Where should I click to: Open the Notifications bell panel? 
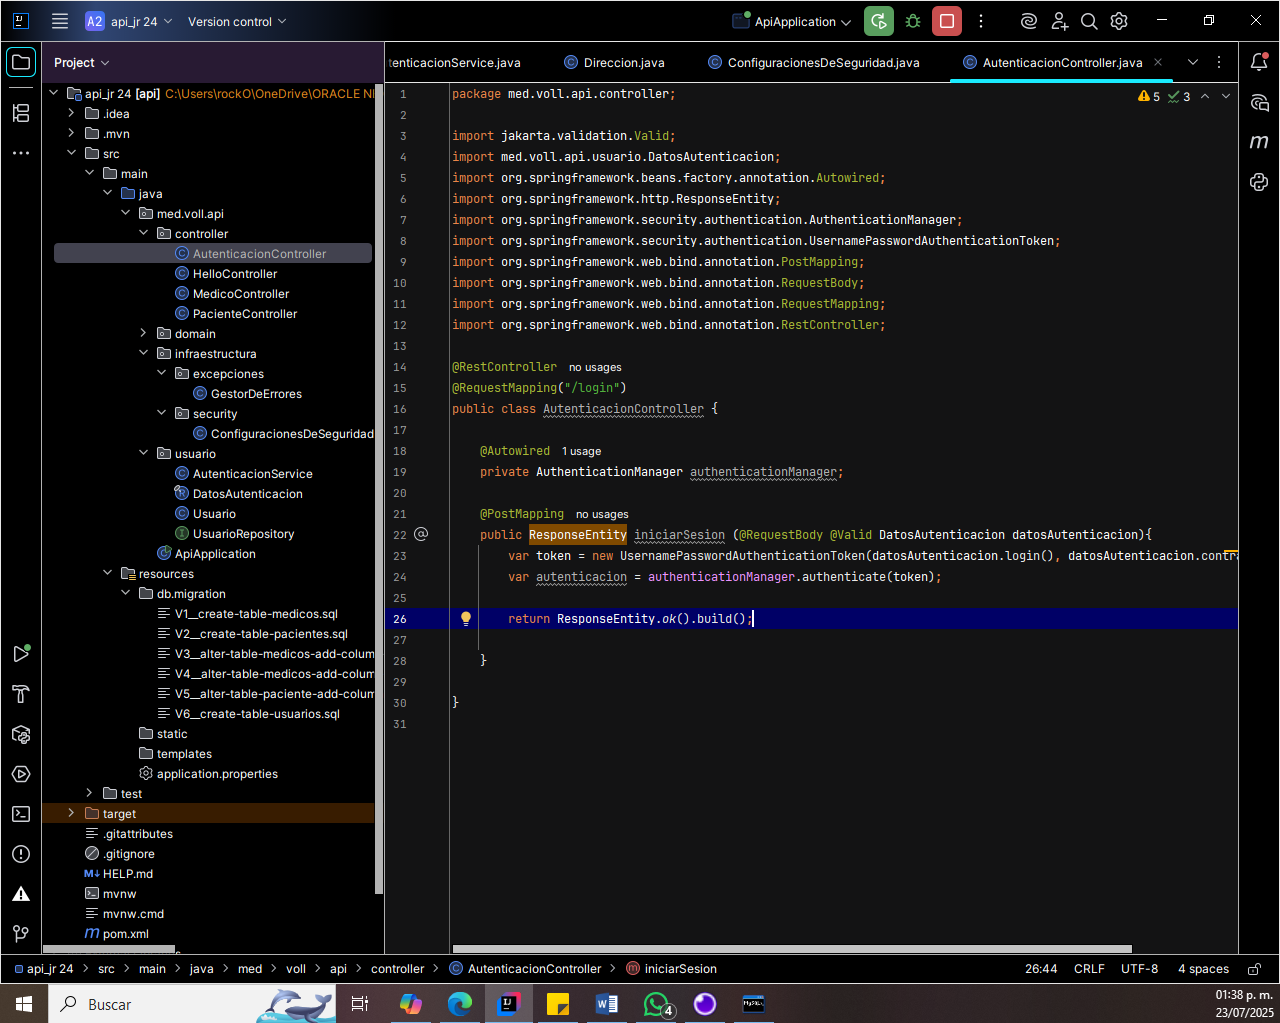click(x=1259, y=62)
